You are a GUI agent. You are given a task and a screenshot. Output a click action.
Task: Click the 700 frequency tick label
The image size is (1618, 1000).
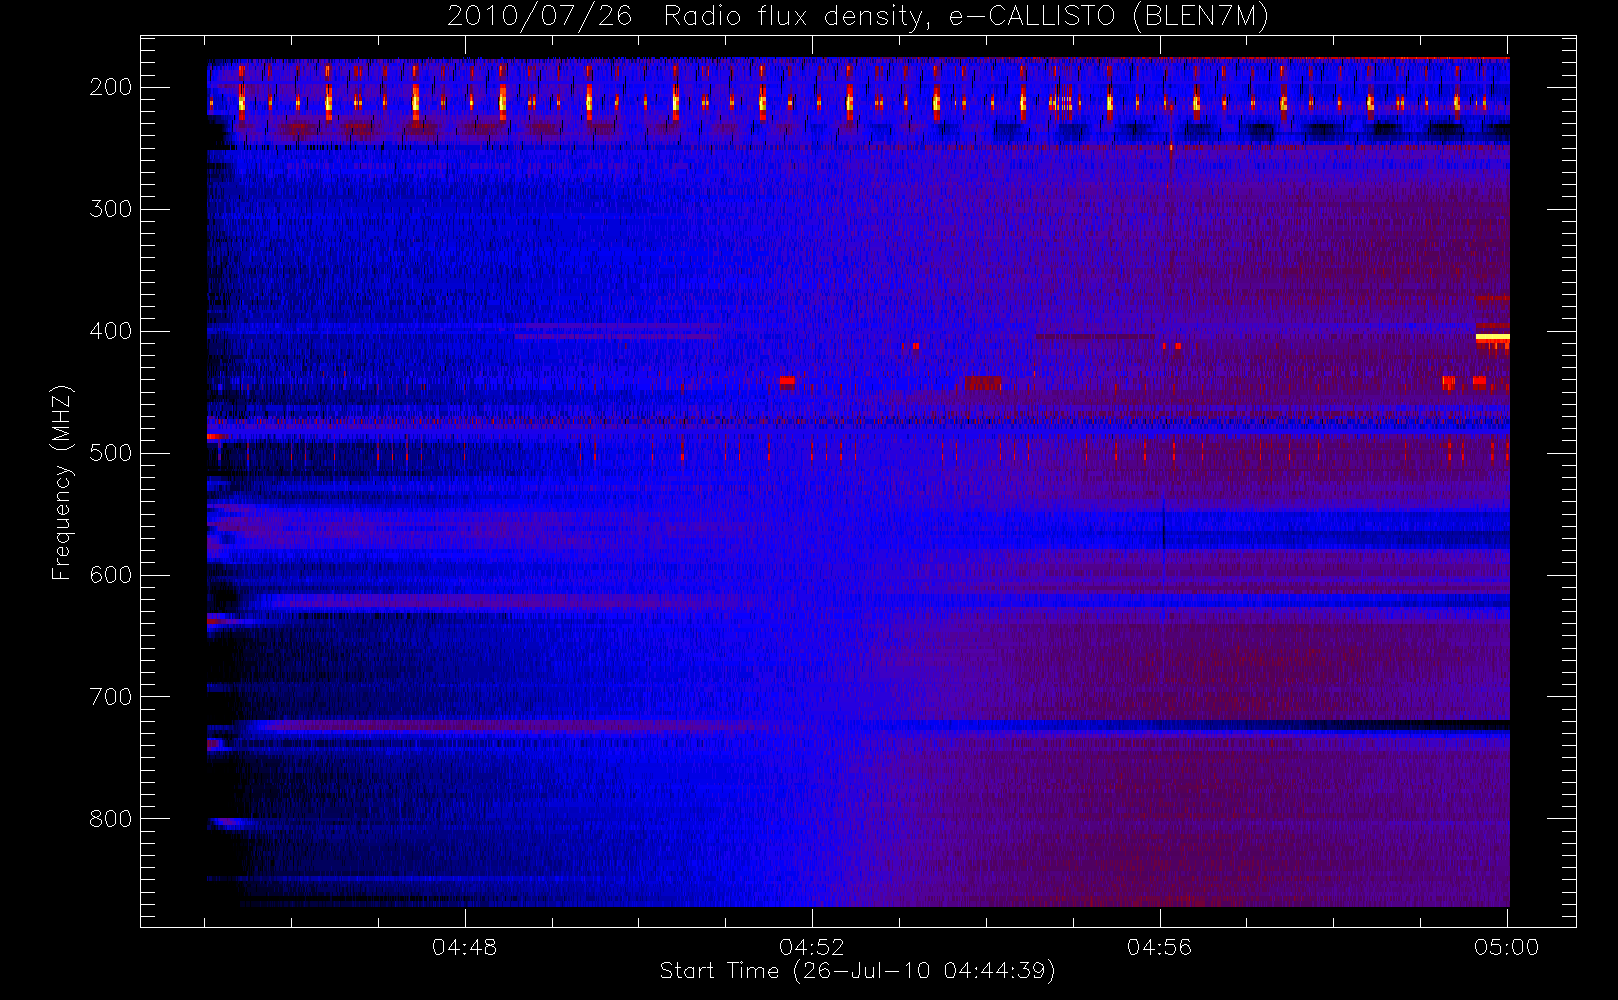[111, 697]
